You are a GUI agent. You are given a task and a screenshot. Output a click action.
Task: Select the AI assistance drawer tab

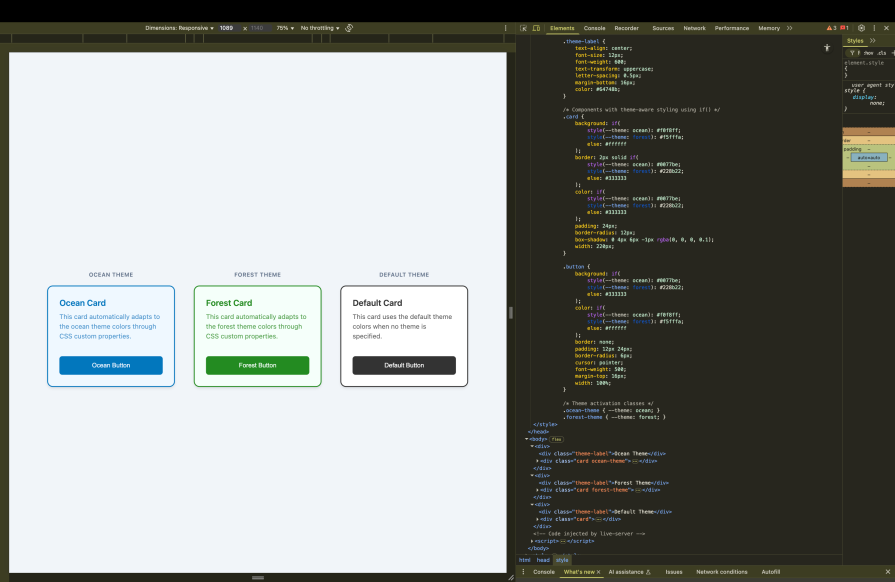(x=626, y=571)
